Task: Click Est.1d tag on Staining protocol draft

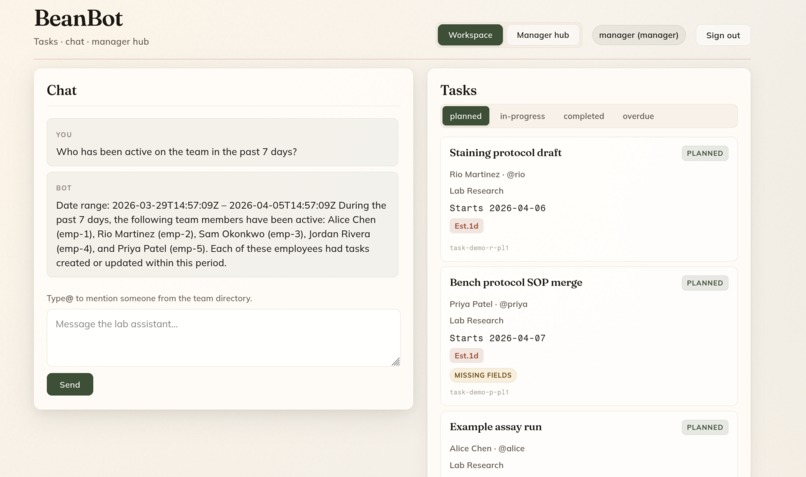Action: [x=466, y=226]
